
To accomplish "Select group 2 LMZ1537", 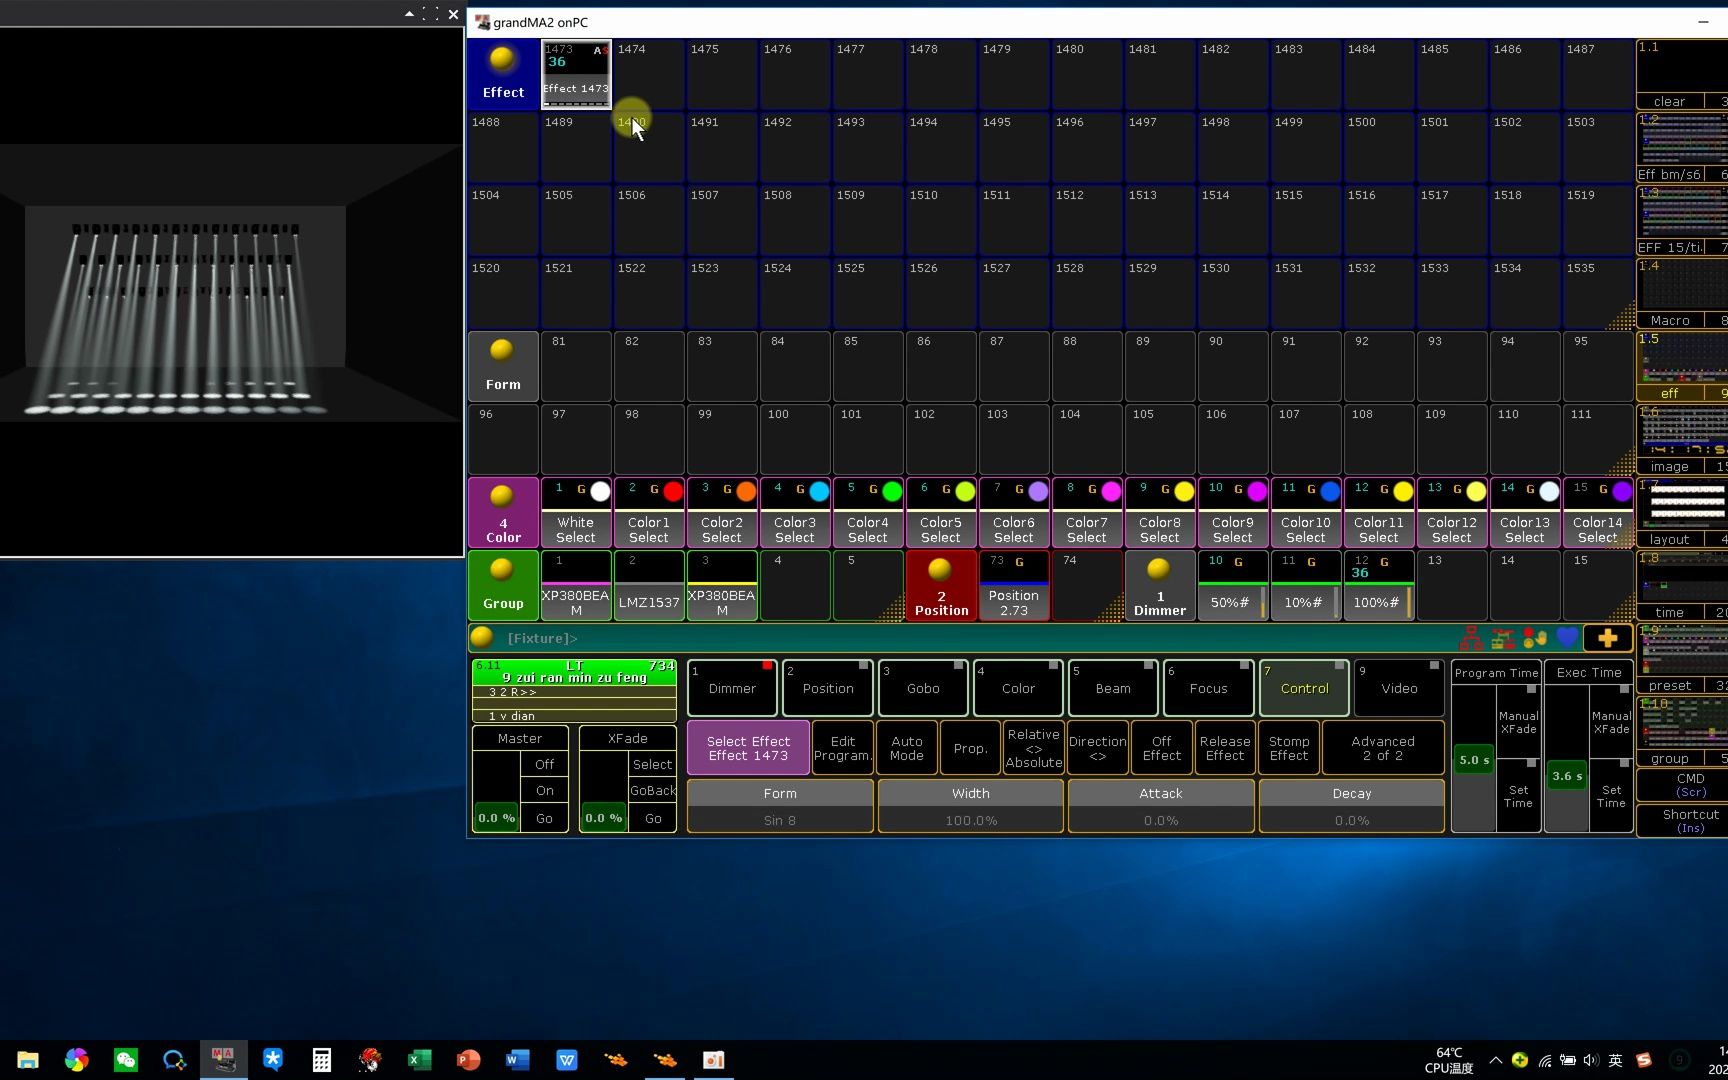I will coord(649,585).
